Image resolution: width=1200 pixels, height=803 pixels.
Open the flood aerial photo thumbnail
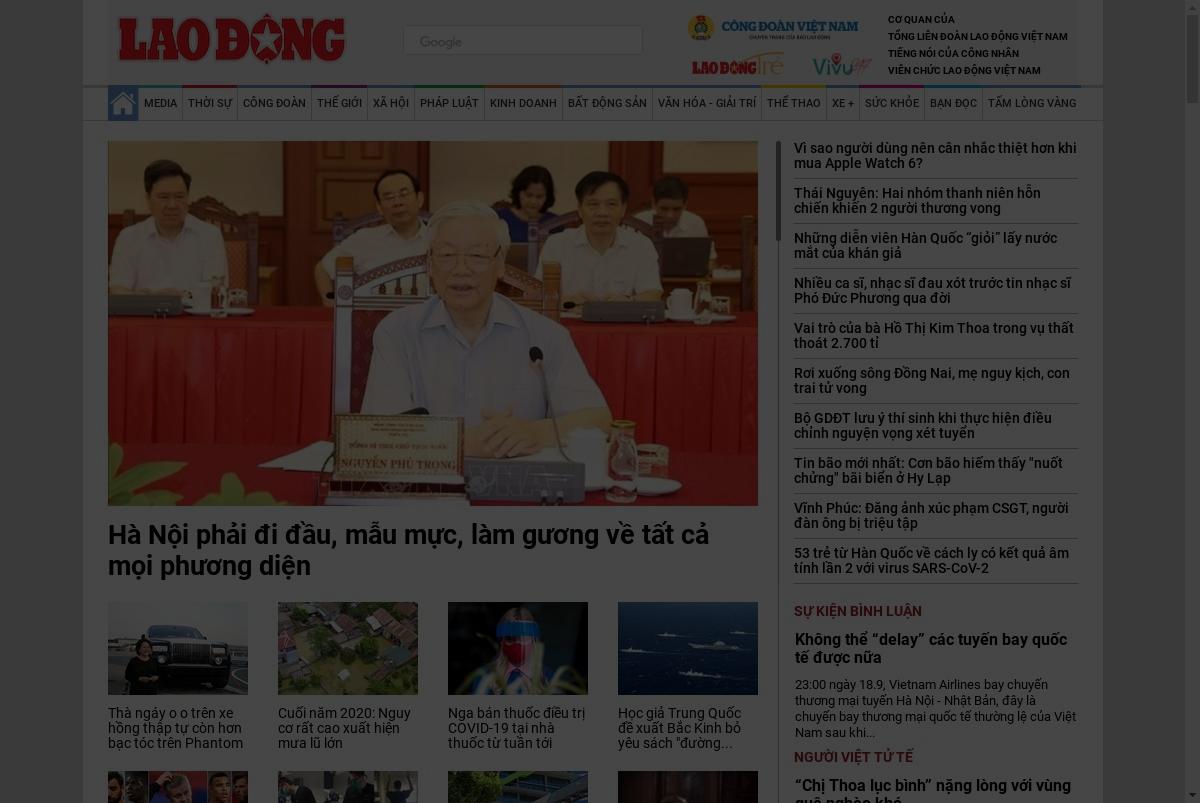click(x=348, y=648)
